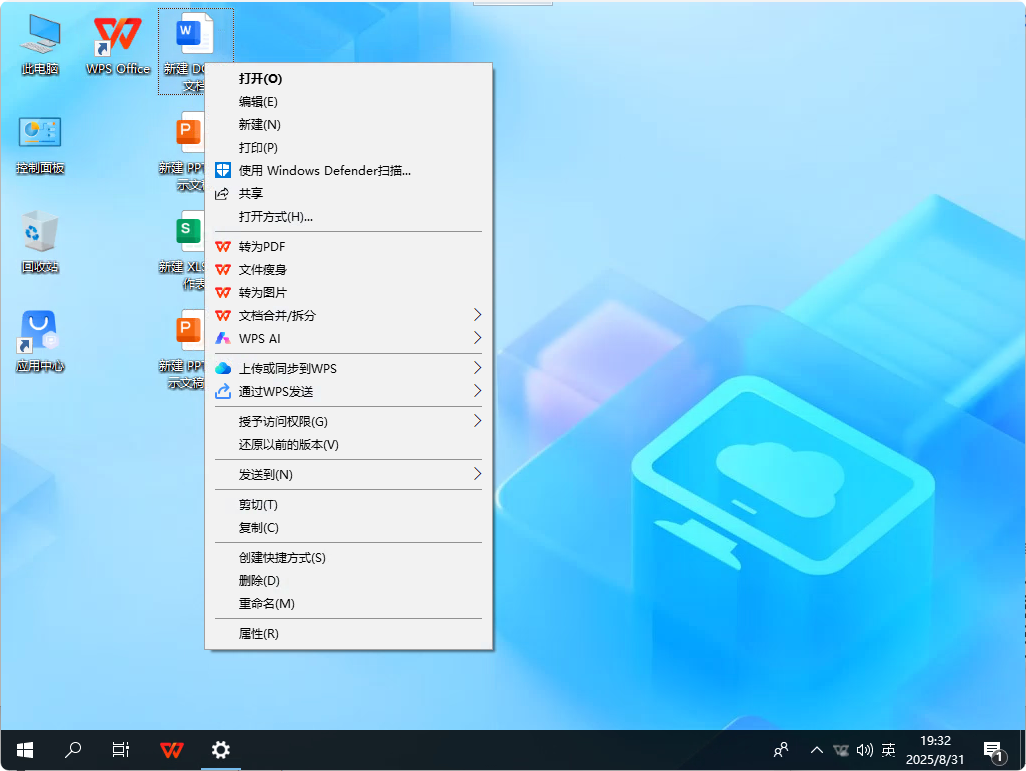Screen dimensions: 1026x771
Task: Open the Windows Start menu
Action: pyautogui.click(x=25, y=750)
